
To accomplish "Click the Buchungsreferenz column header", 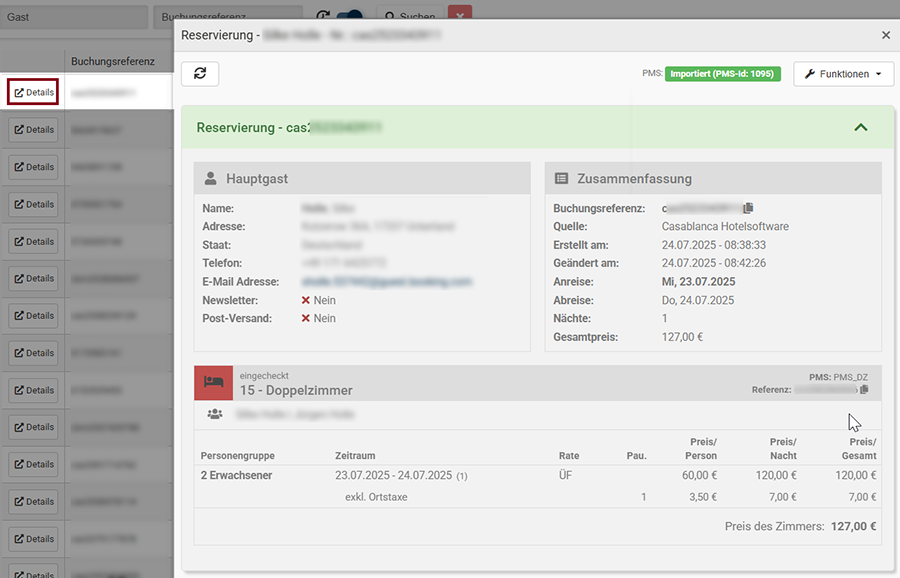I will [x=113, y=61].
